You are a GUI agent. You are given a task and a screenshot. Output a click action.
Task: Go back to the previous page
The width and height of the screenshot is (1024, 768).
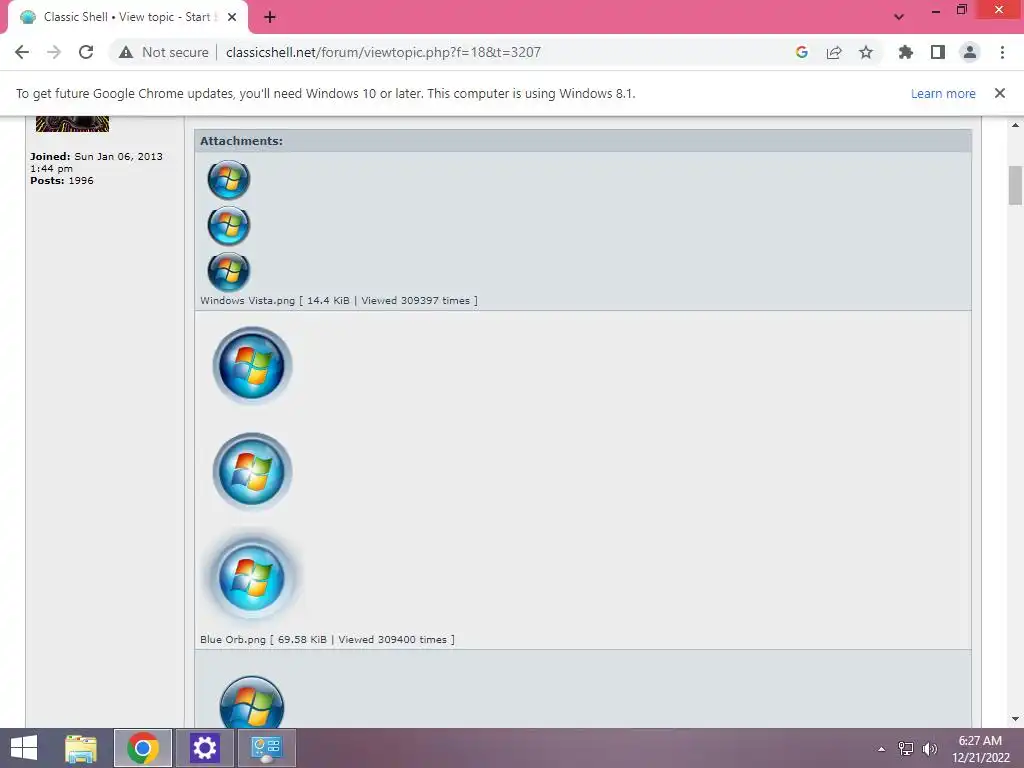pos(22,52)
